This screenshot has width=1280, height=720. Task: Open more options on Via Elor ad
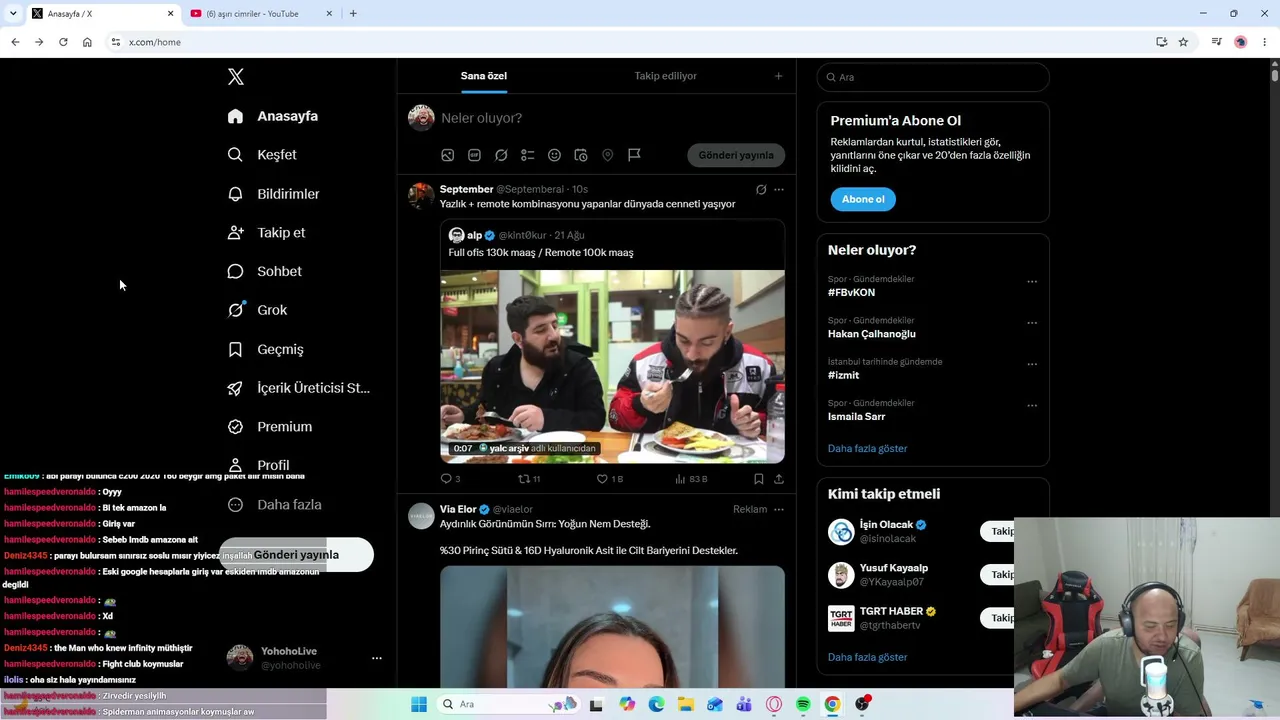pyautogui.click(x=779, y=509)
